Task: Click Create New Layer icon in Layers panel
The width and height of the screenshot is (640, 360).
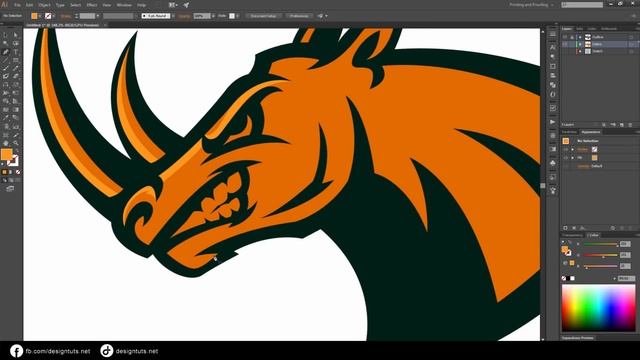Action: [622, 124]
